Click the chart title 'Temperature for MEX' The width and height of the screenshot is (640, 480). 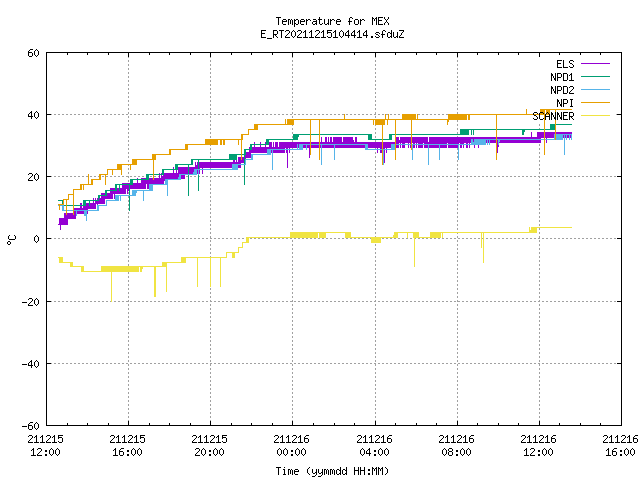click(x=332, y=21)
